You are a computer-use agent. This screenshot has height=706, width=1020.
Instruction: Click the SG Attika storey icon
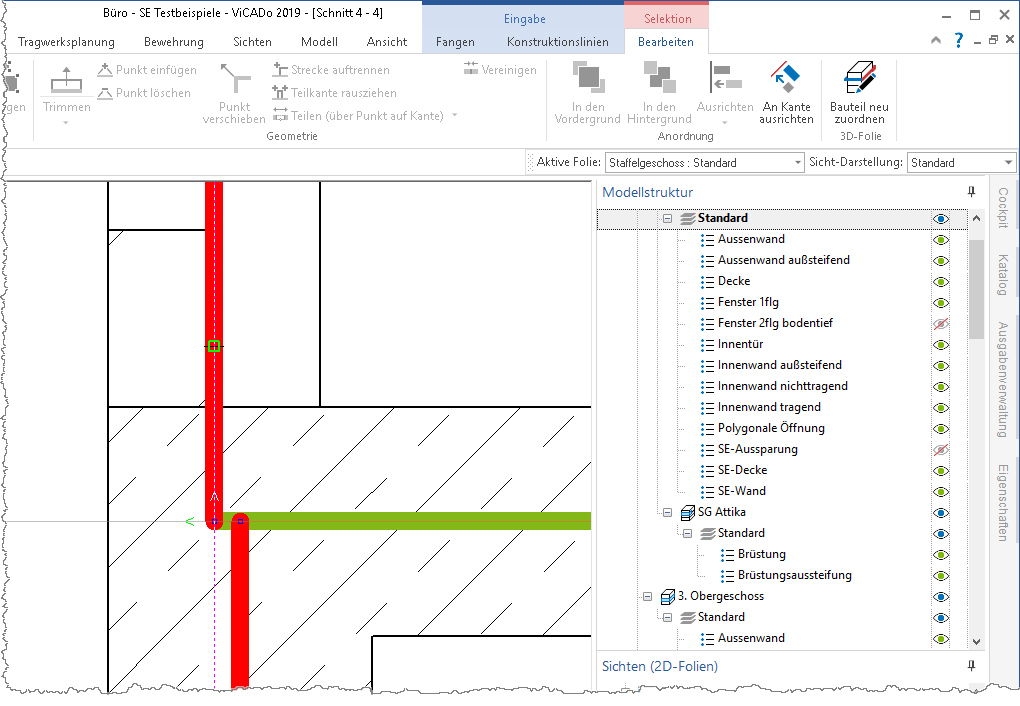(x=688, y=512)
